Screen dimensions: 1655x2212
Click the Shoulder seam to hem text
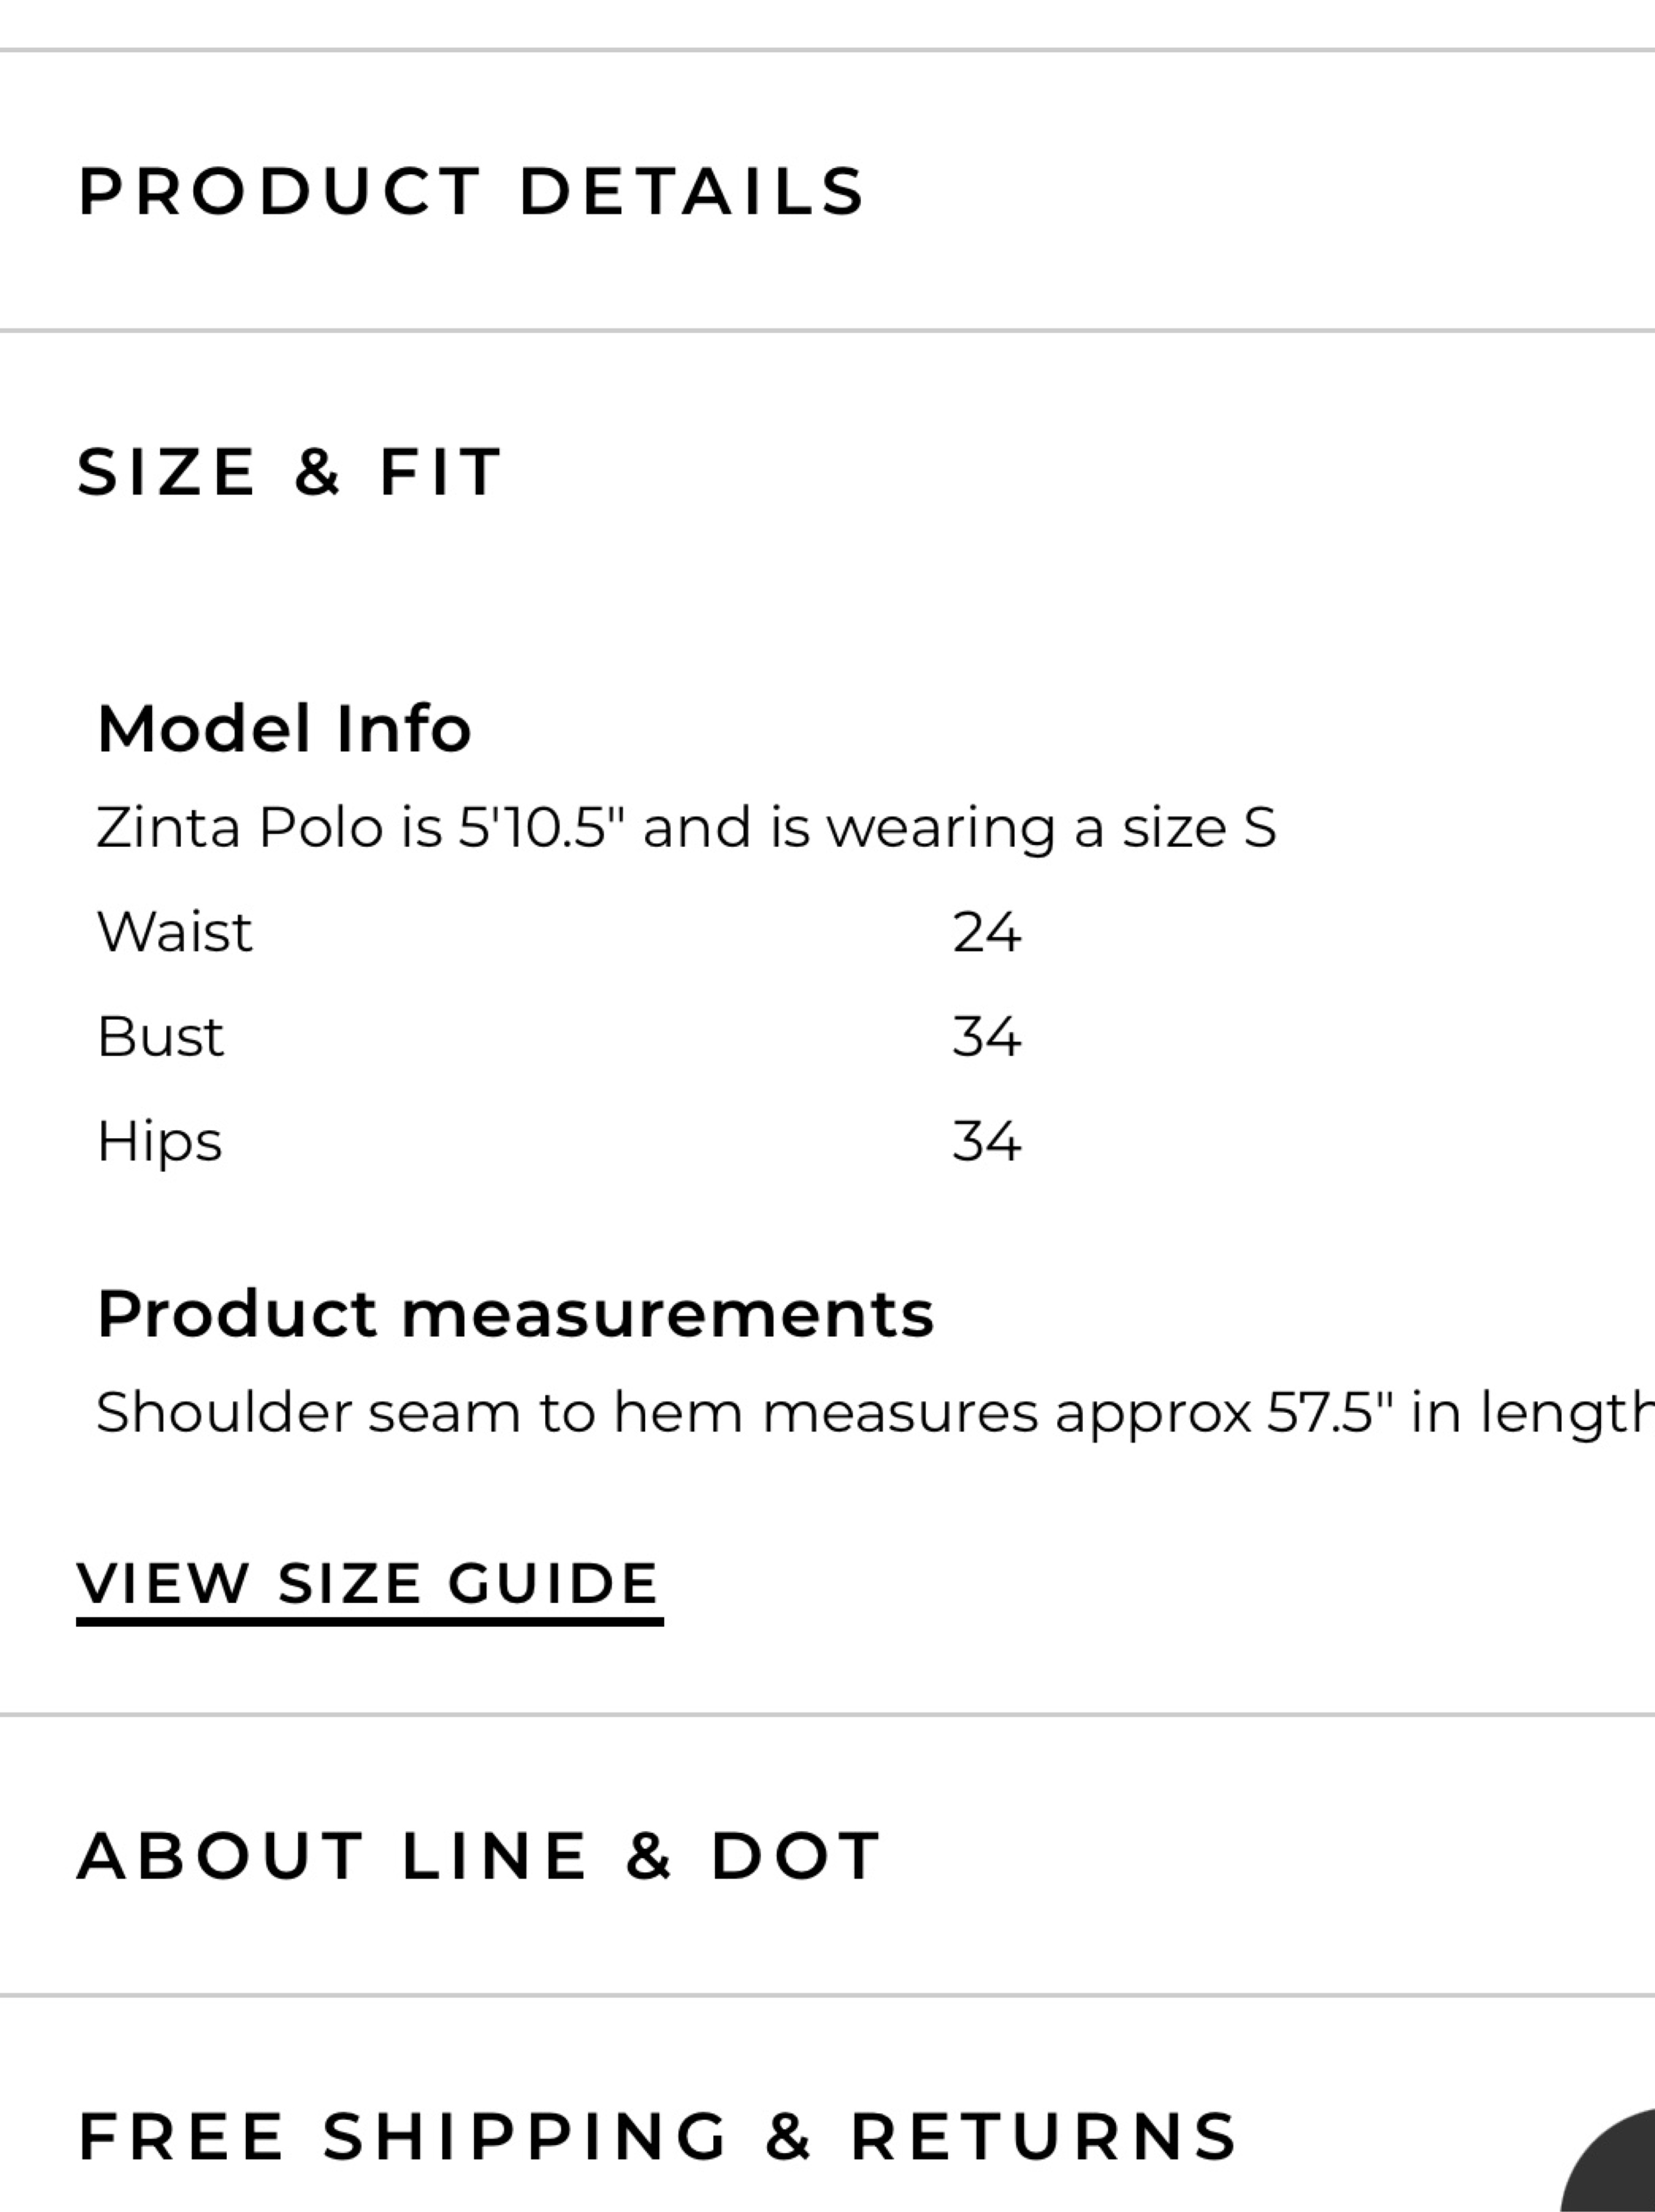click(419, 1413)
